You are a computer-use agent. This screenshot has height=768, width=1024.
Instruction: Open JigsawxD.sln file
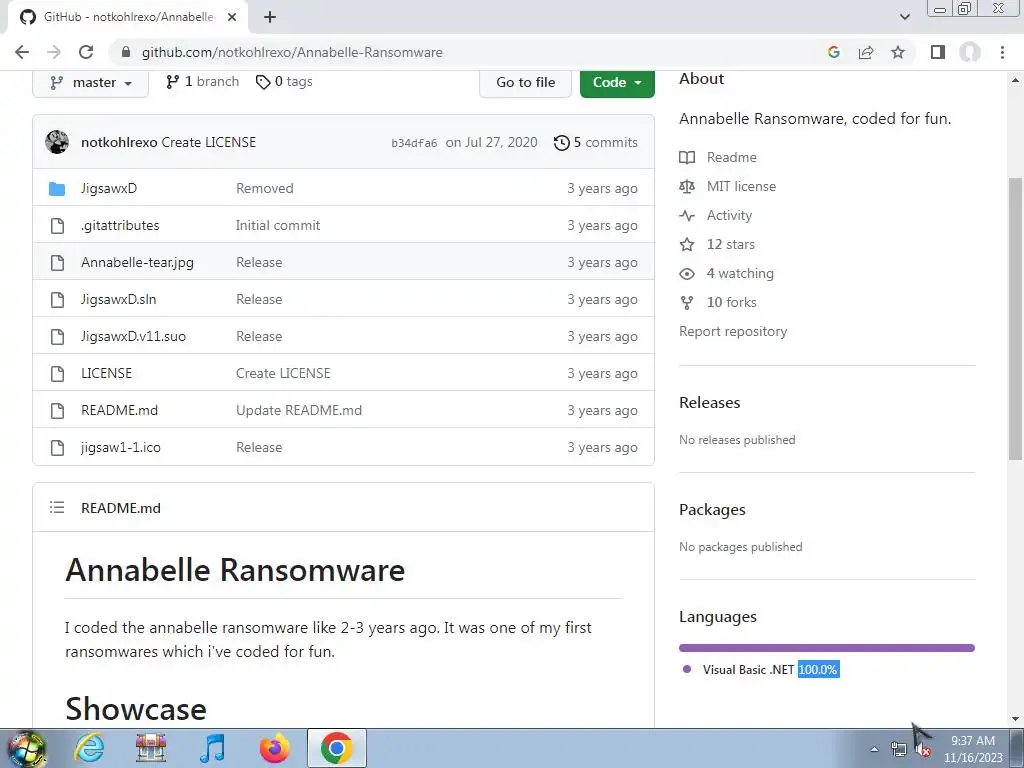[118, 300]
